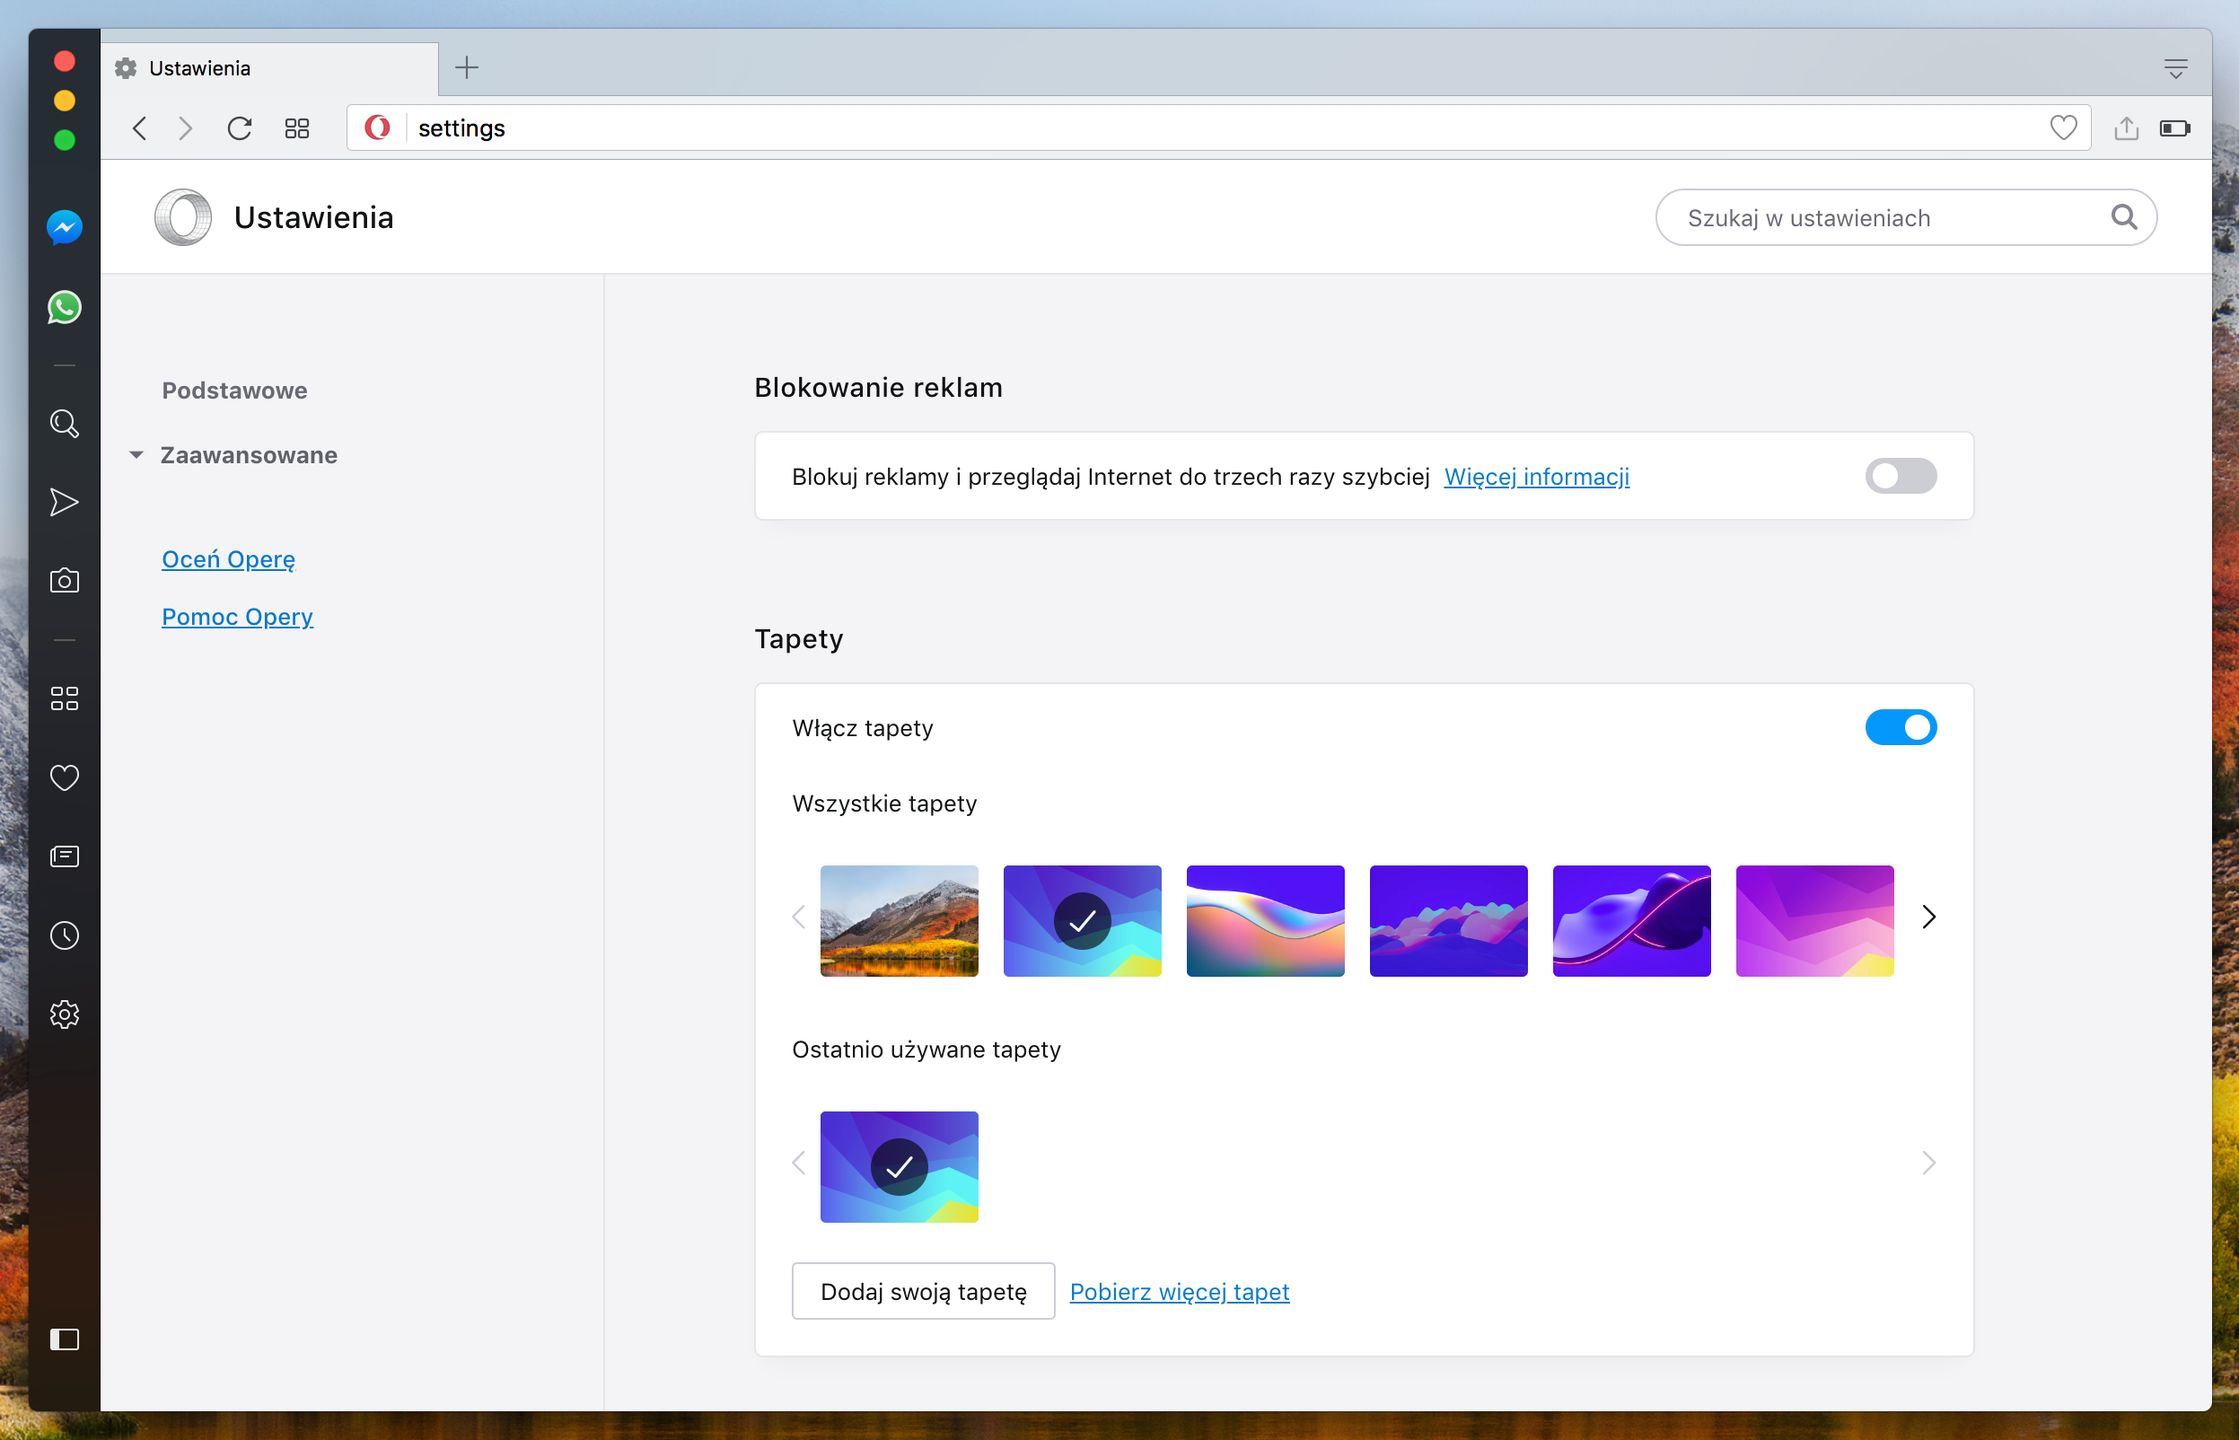Open Speed Dial grid button in toolbar

tap(297, 128)
